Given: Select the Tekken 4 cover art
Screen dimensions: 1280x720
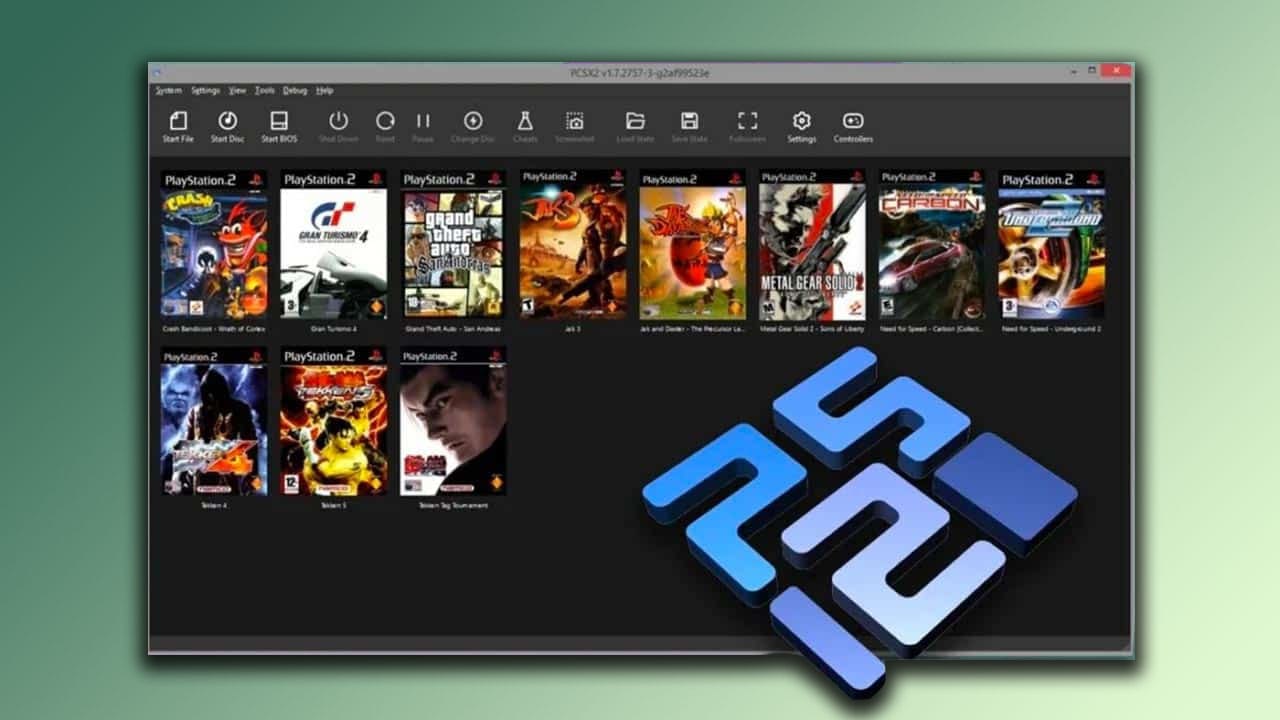Looking at the screenshot, I should (x=214, y=421).
